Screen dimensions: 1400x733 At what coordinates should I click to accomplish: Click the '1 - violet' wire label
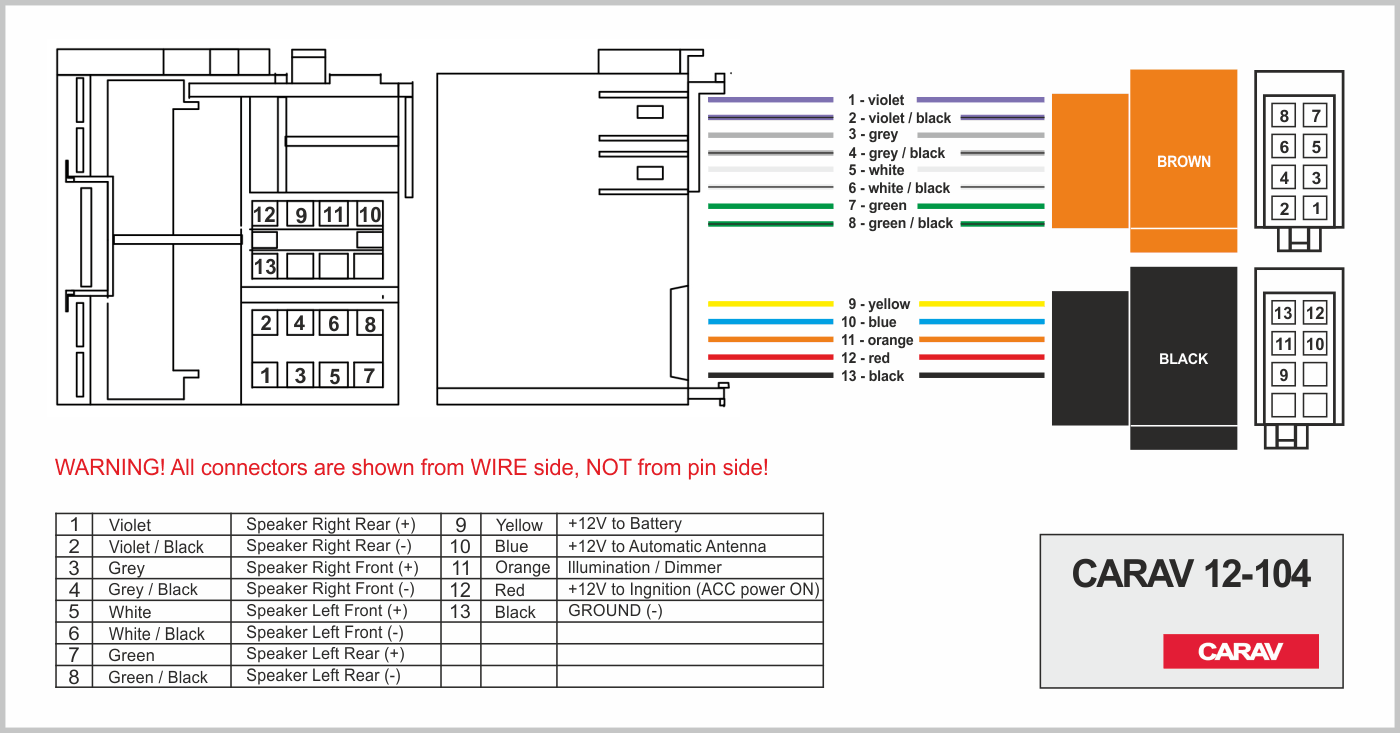pos(875,100)
